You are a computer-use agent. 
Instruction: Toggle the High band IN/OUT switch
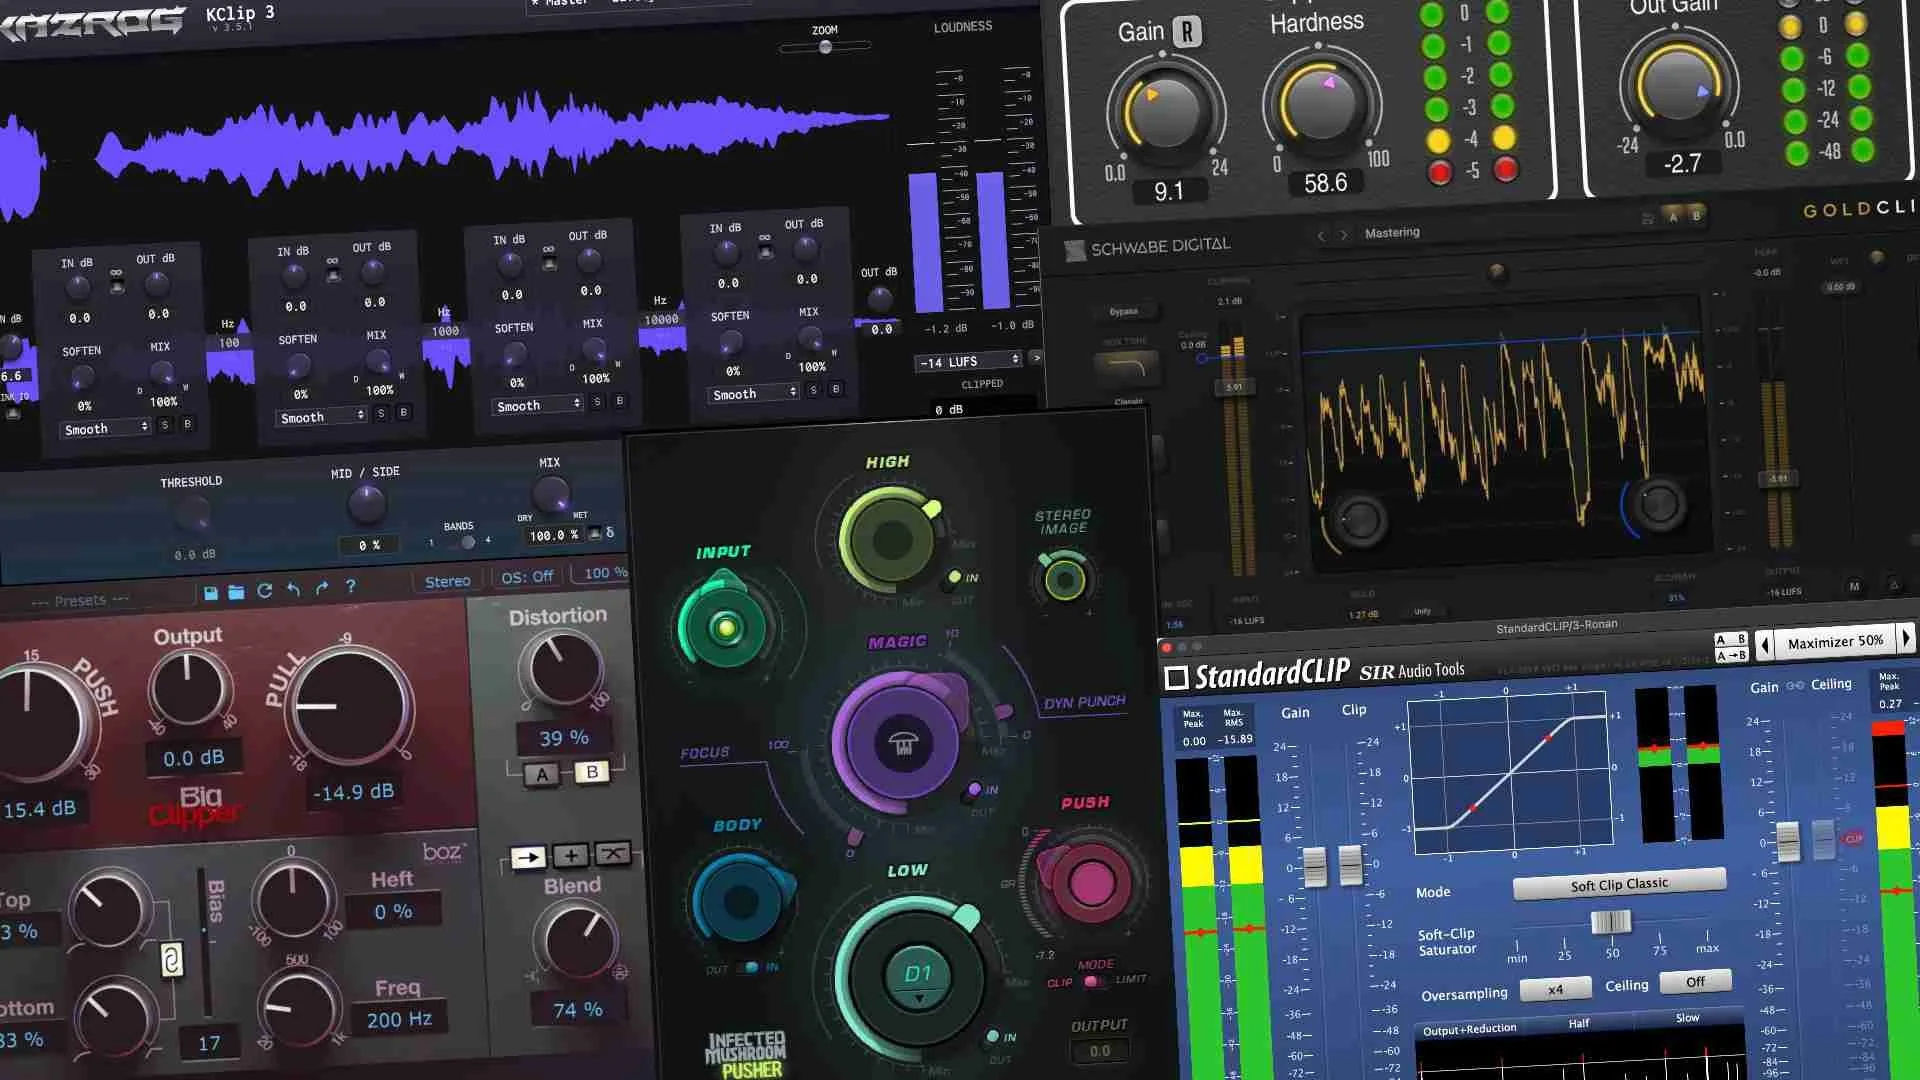pyautogui.click(x=956, y=577)
